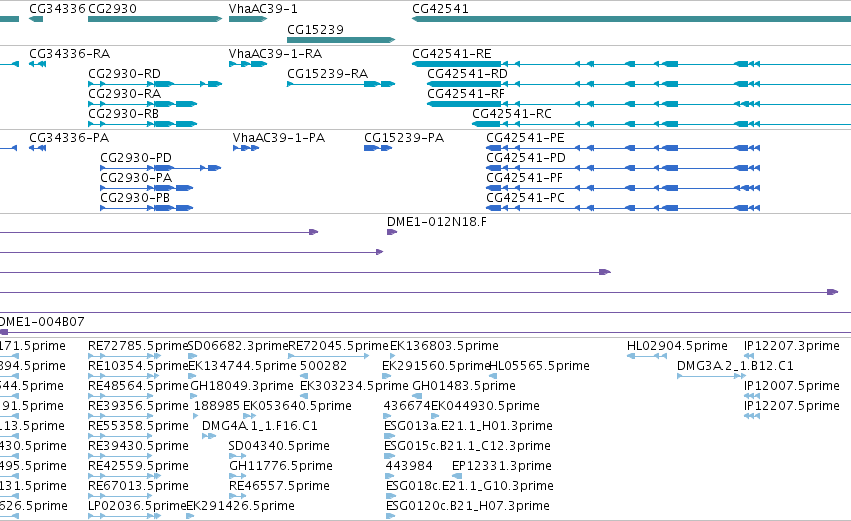Choose EST EK291426.5prime
Viewport: 851px width, 521px height.
(240, 506)
